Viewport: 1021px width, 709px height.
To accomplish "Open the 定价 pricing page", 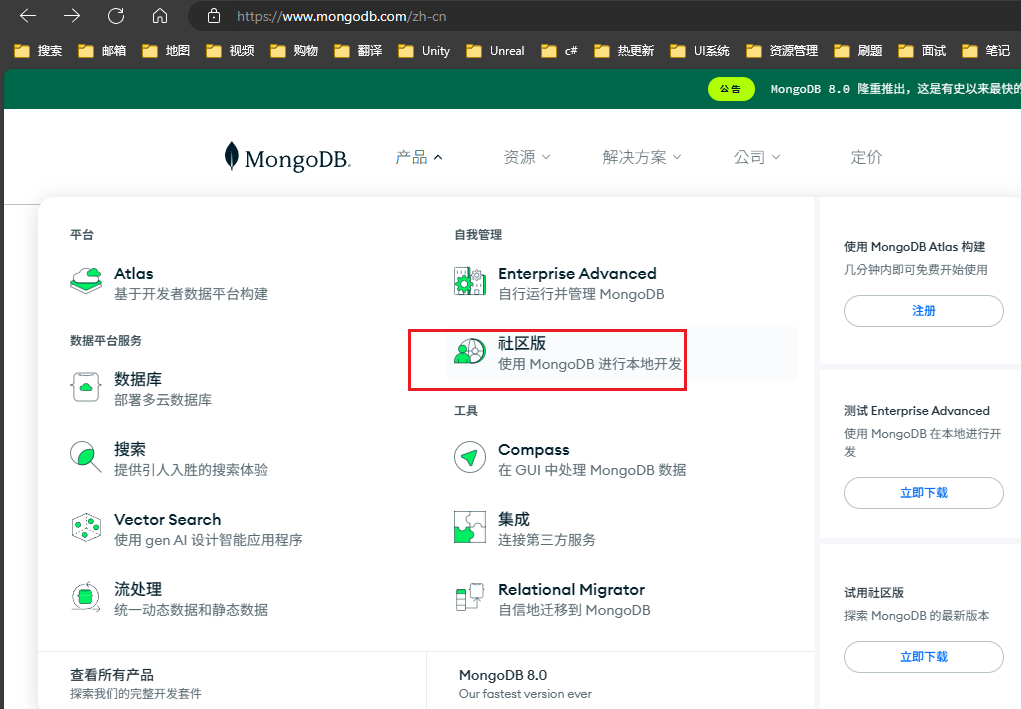I will tap(866, 157).
